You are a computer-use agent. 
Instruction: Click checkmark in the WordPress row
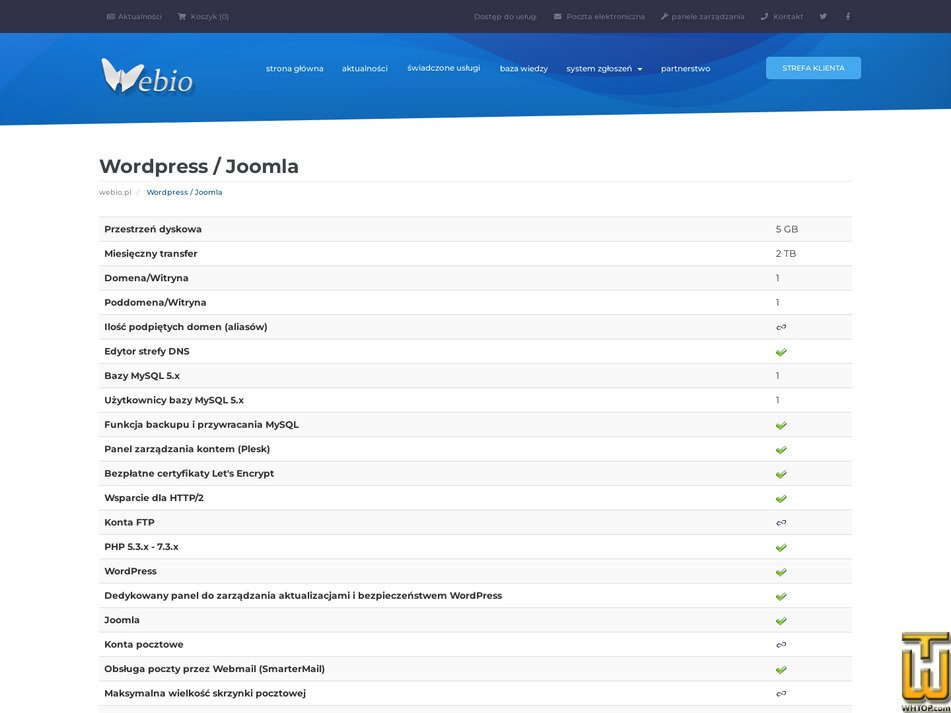tap(781, 572)
